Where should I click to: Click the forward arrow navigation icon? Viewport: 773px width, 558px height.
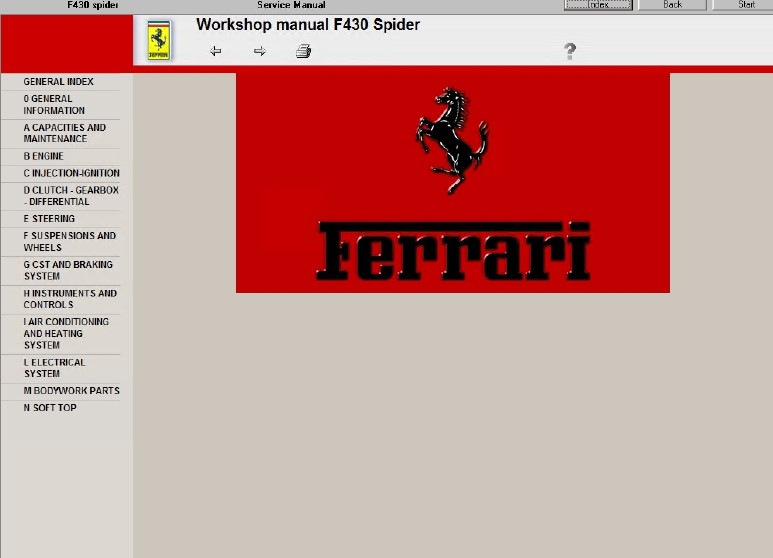pyautogui.click(x=259, y=51)
